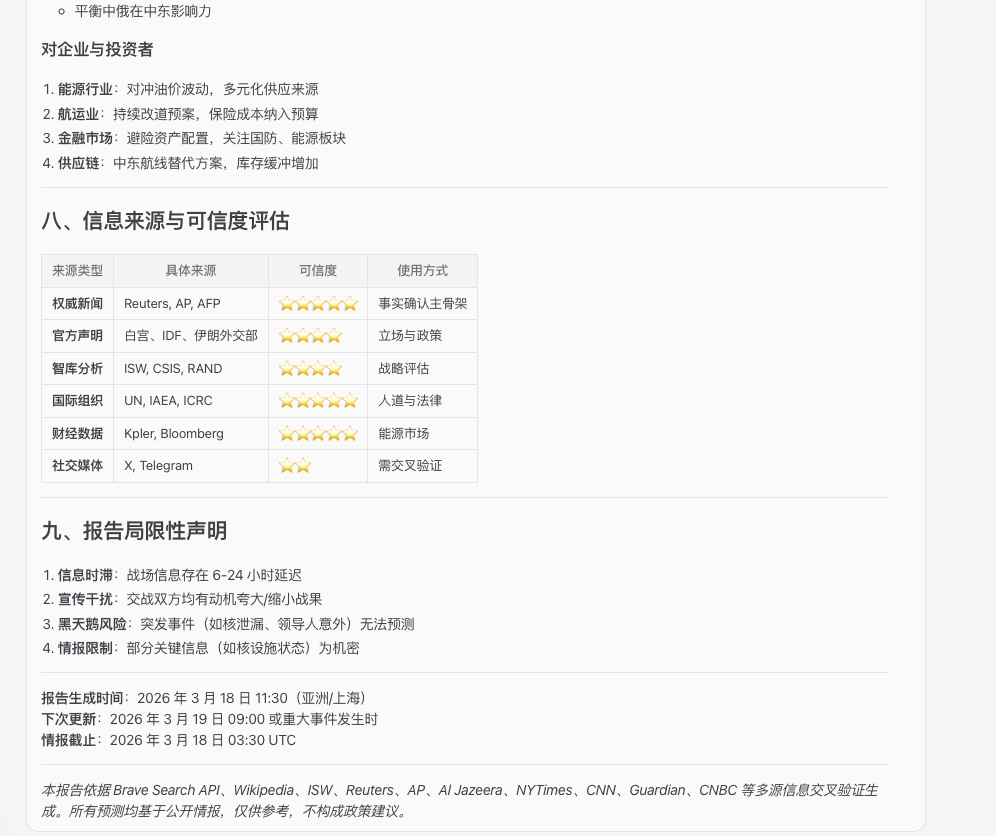This screenshot has height=836, width=996.
Task: Click the 能源行业 bold label
Action: coord(85,89)
